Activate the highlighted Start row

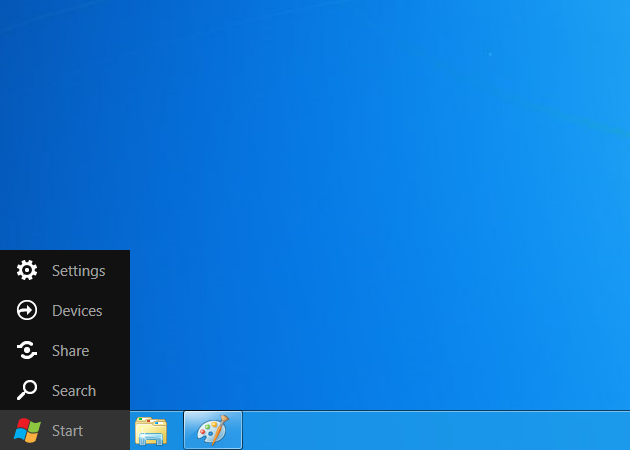[x=65, y=431]
